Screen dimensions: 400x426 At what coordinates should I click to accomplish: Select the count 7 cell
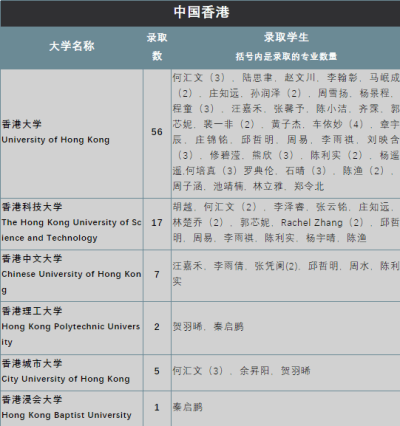157,275
